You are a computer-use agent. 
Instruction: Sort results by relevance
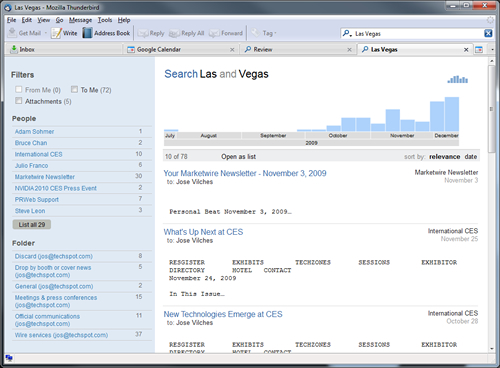pos(444,156)
